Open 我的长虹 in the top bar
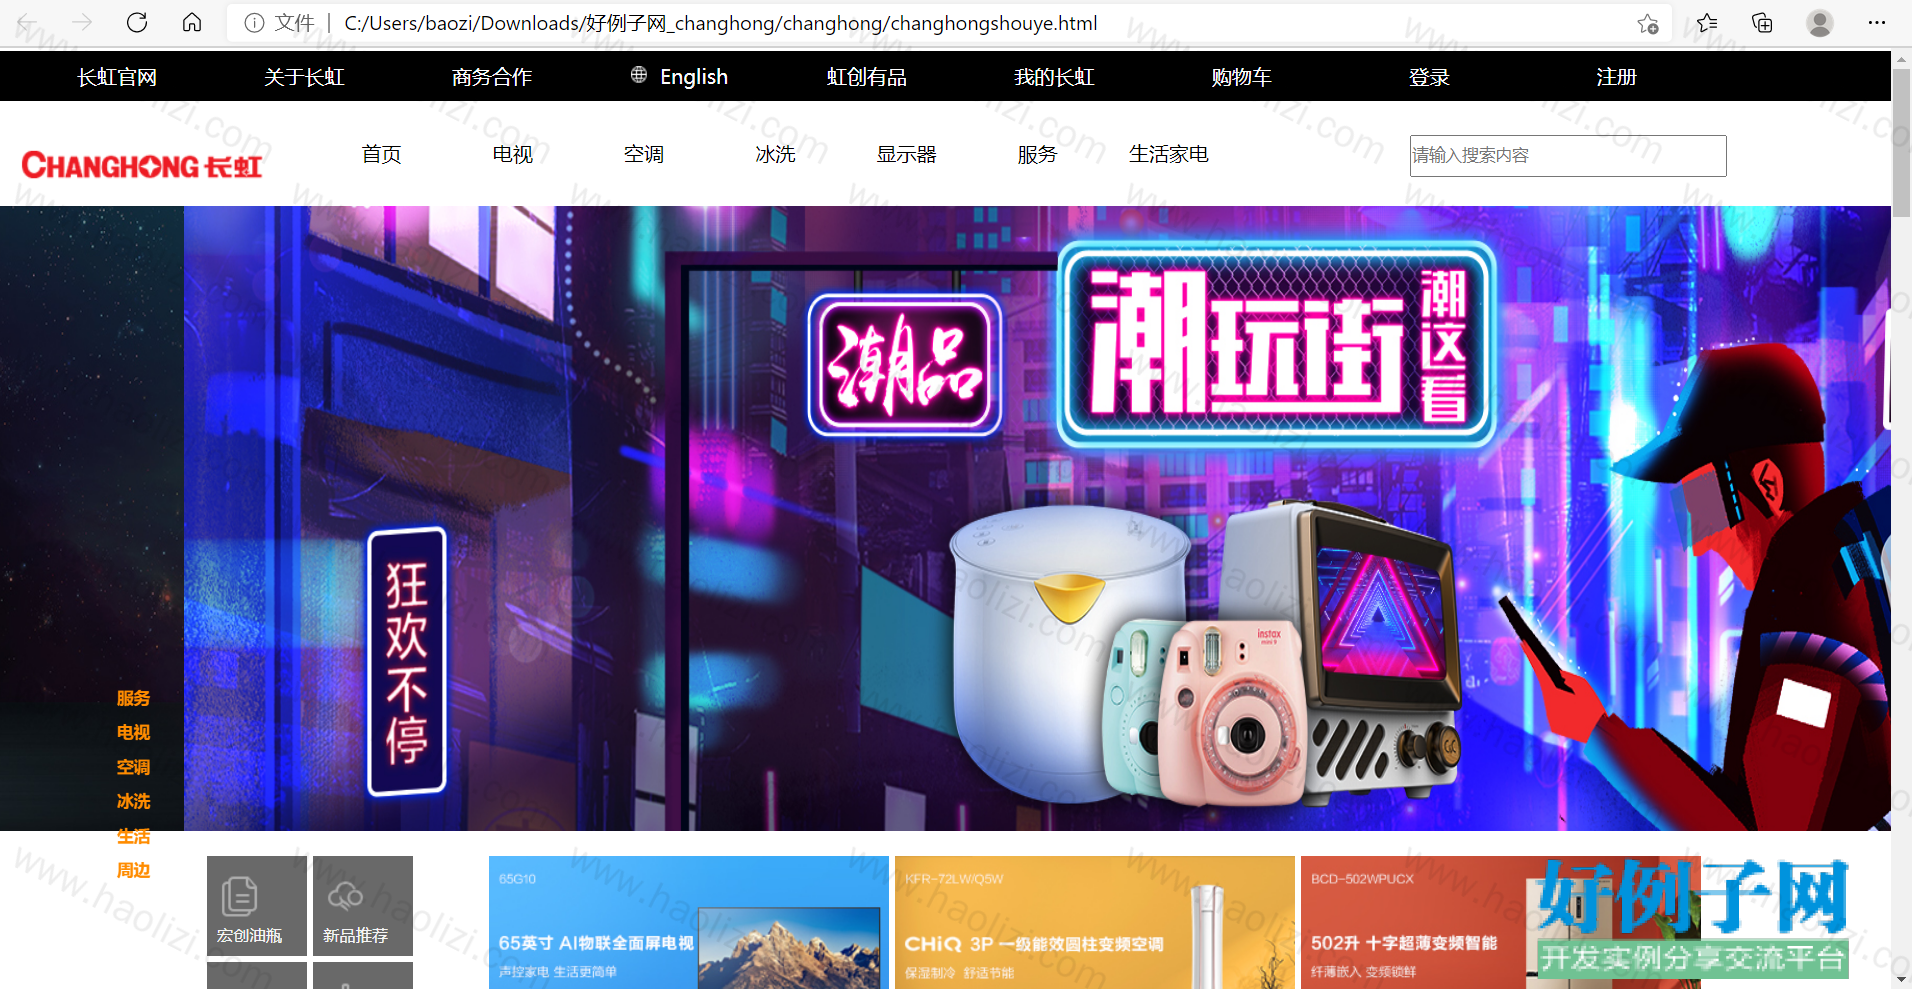The height and width of the screenshot is (989, 1912). (x=1054, y=77)
